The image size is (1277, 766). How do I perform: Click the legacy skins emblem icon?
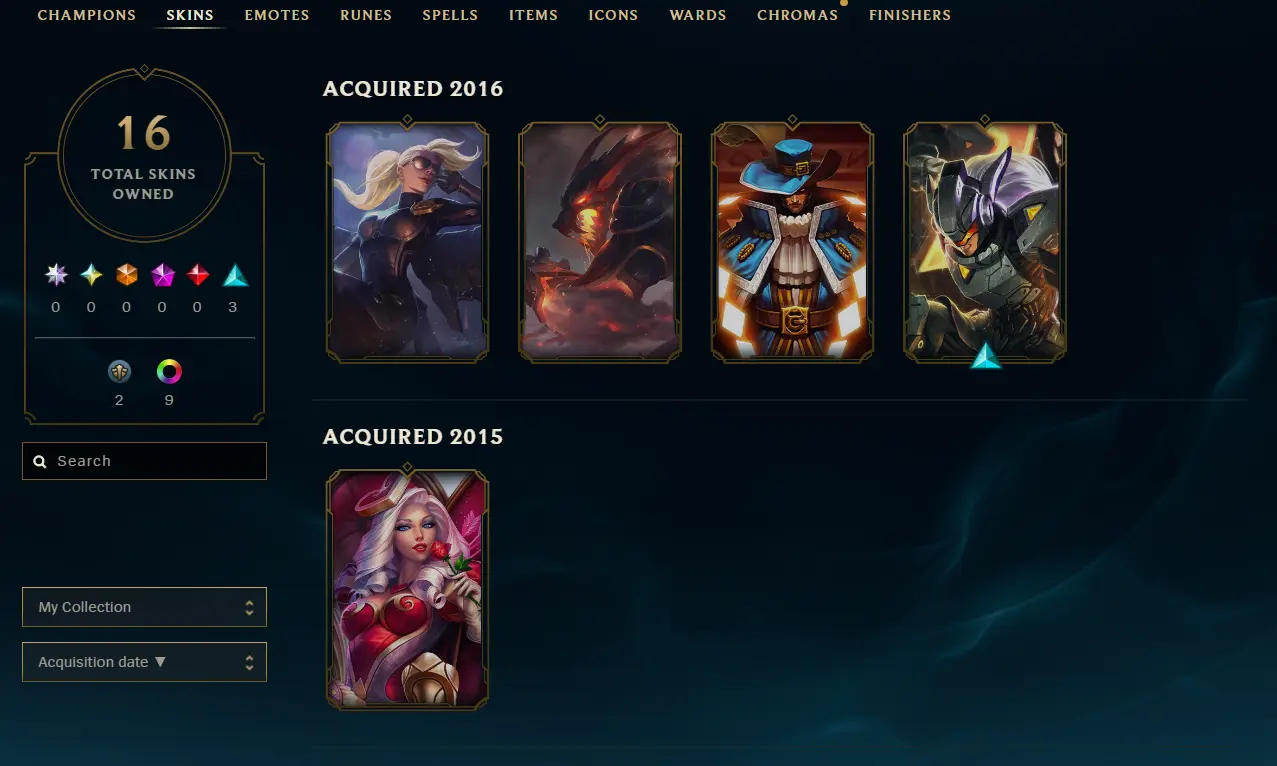[x=119, y=372]
